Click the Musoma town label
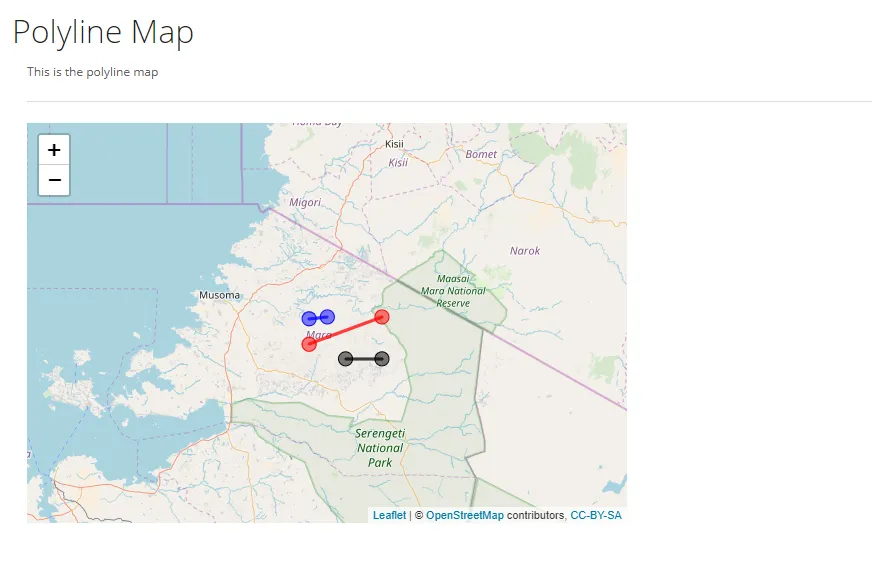The width and height of the screenshot is (872, 584). coord(220,295)
